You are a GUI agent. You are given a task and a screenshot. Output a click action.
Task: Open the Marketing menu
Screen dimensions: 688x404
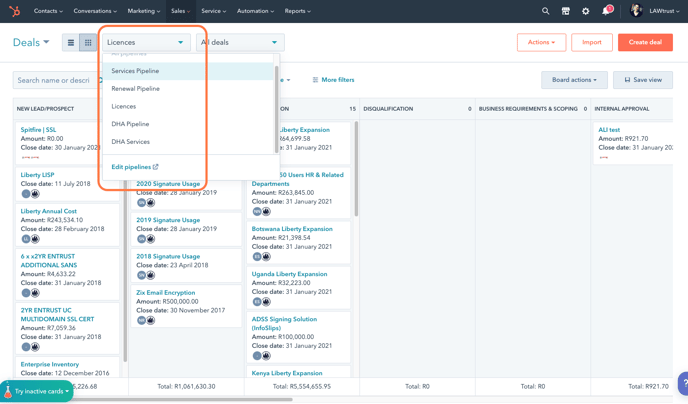click(x=144, y=11)
